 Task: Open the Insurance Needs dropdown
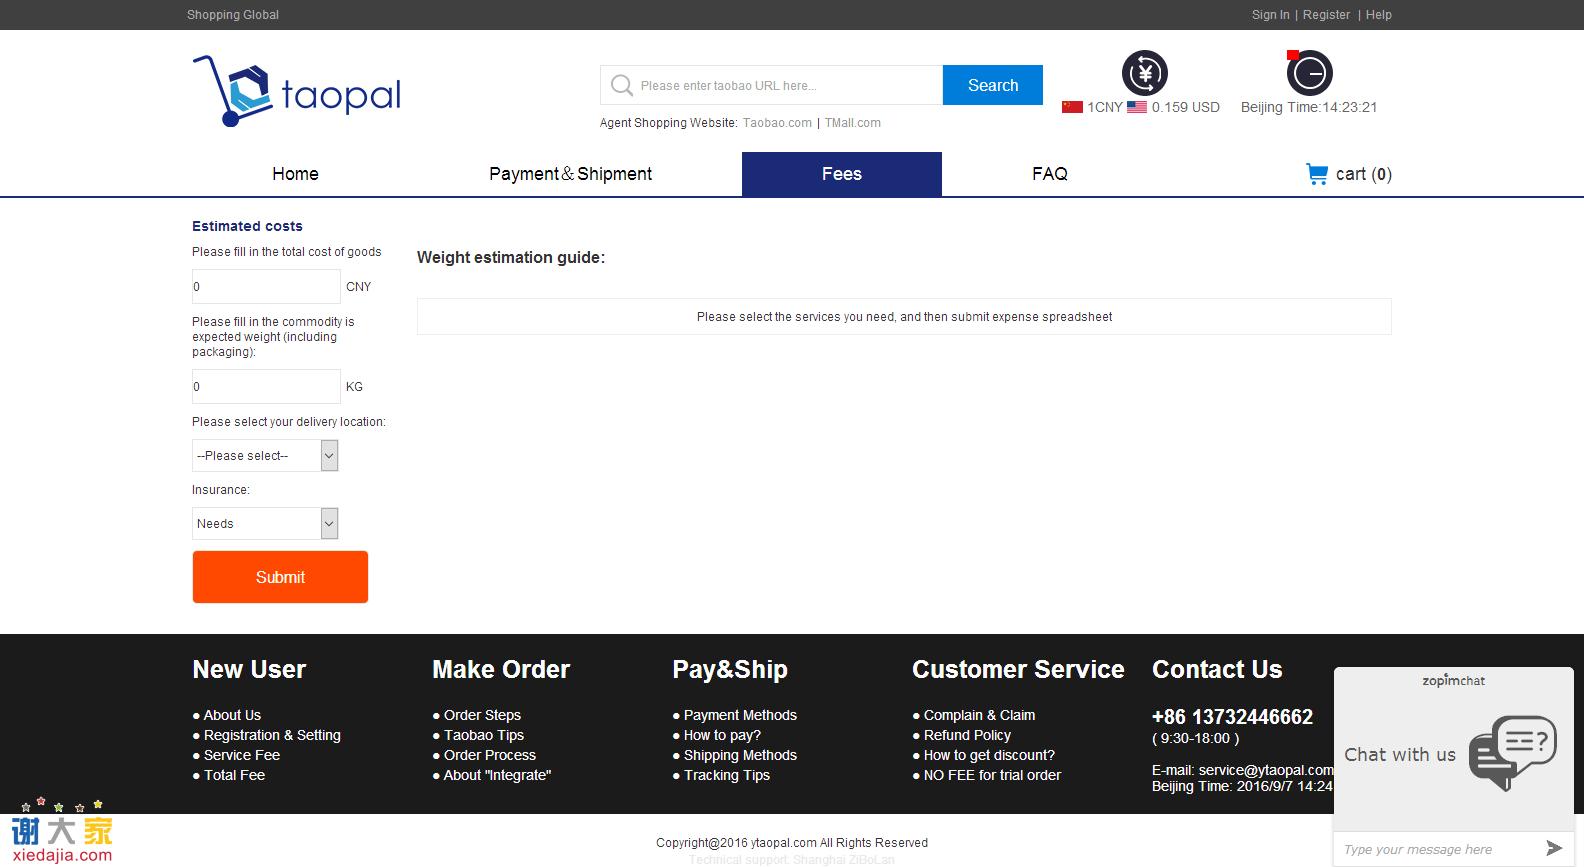265,524
